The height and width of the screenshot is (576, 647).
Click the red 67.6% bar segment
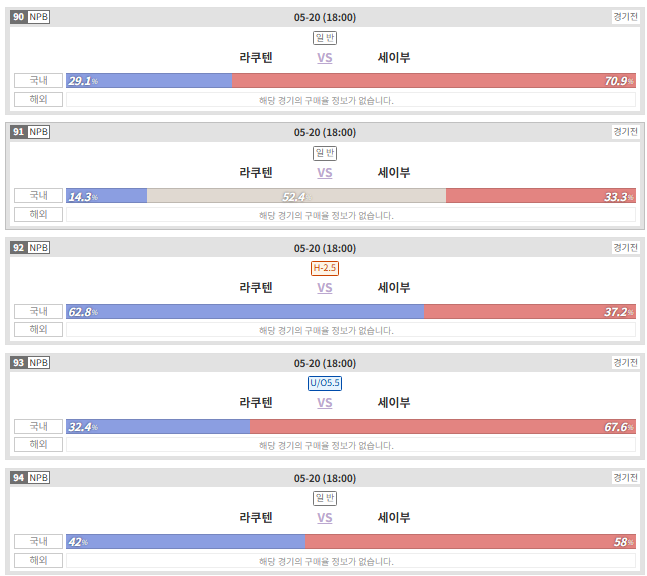click(443, 427)
